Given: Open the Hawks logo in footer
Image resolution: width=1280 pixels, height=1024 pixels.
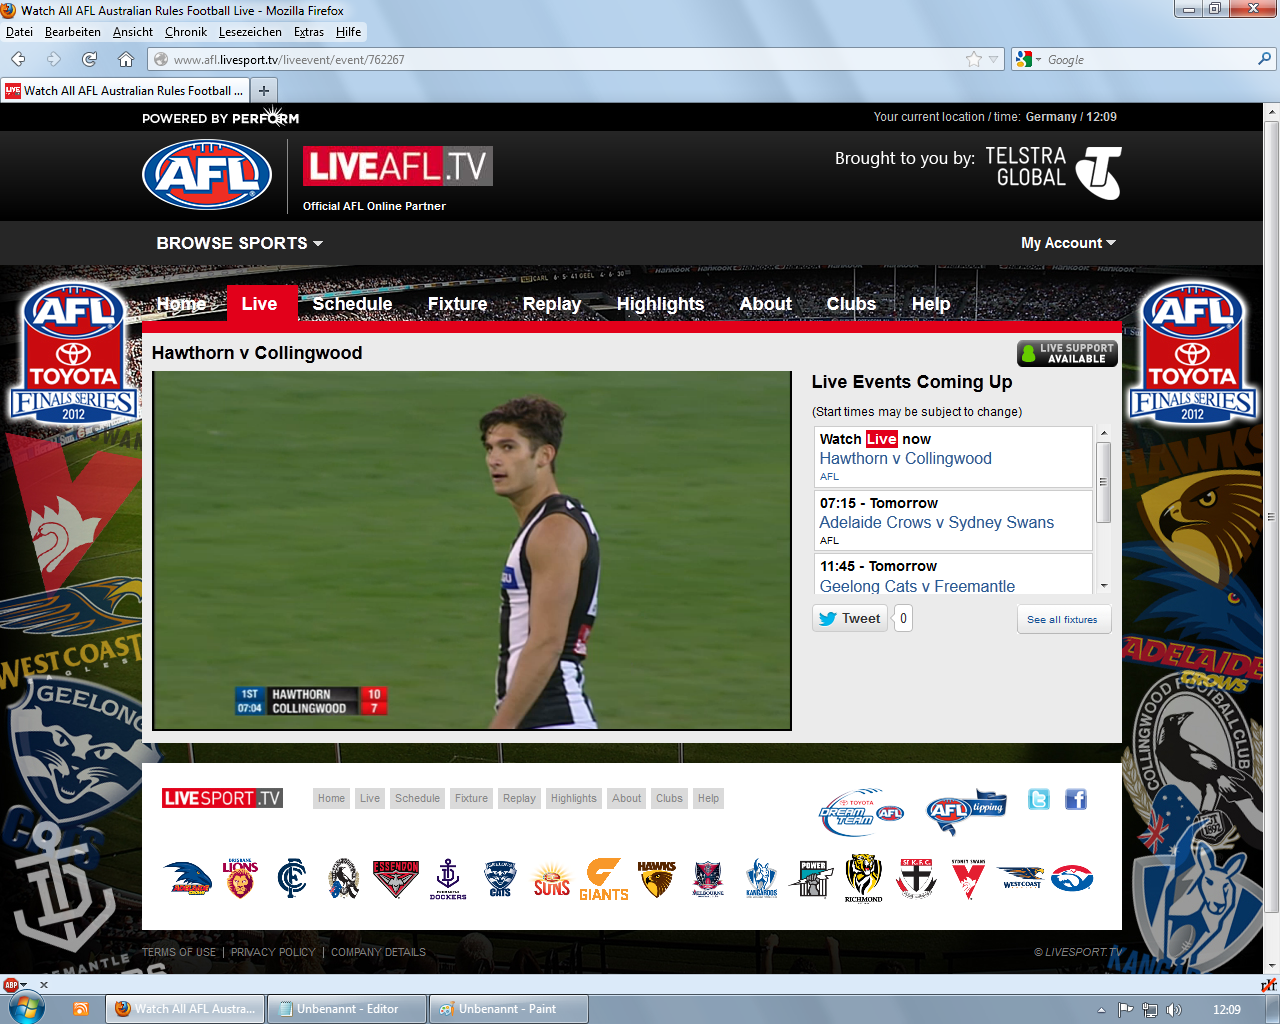Looking at the screenshot, I should click(656, 878).
